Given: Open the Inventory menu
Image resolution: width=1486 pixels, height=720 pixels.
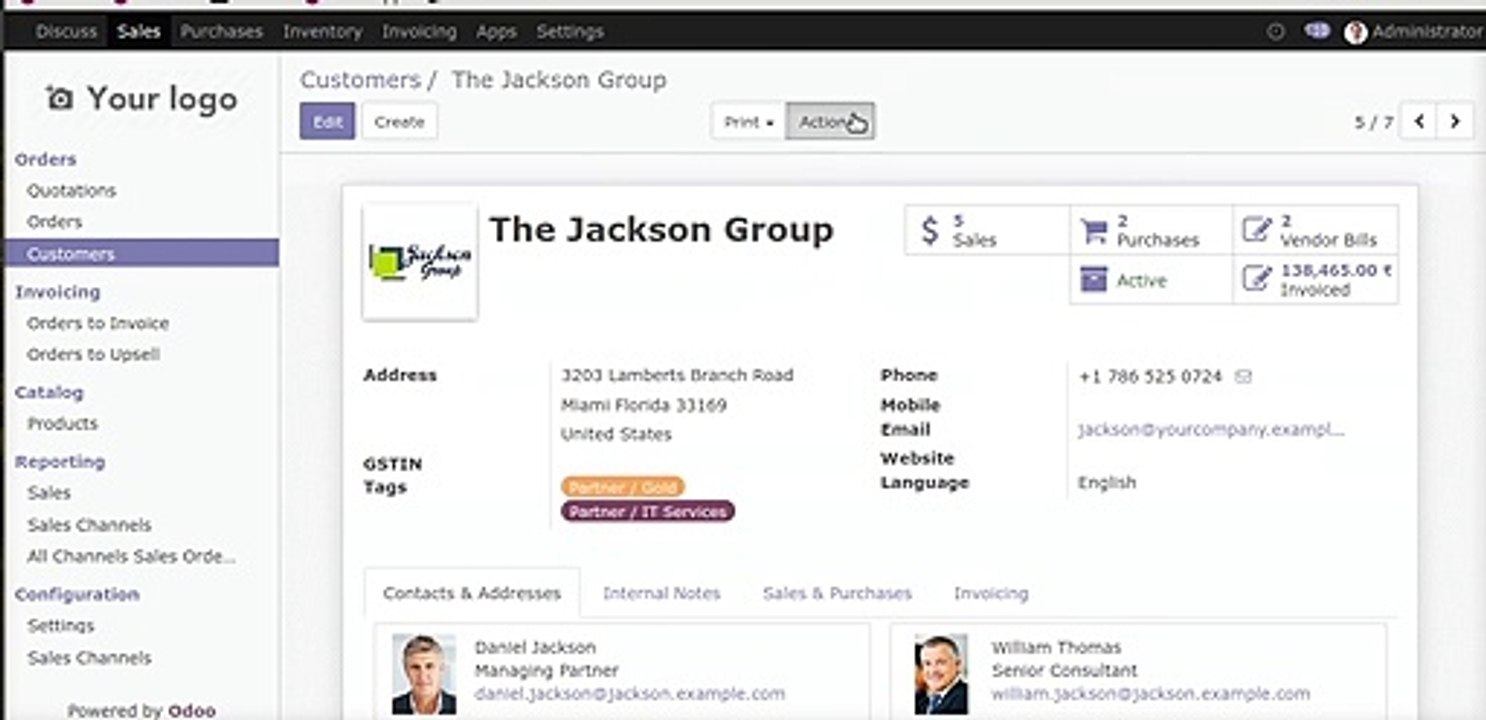Looking at the screenshot, I should point(322,32).
